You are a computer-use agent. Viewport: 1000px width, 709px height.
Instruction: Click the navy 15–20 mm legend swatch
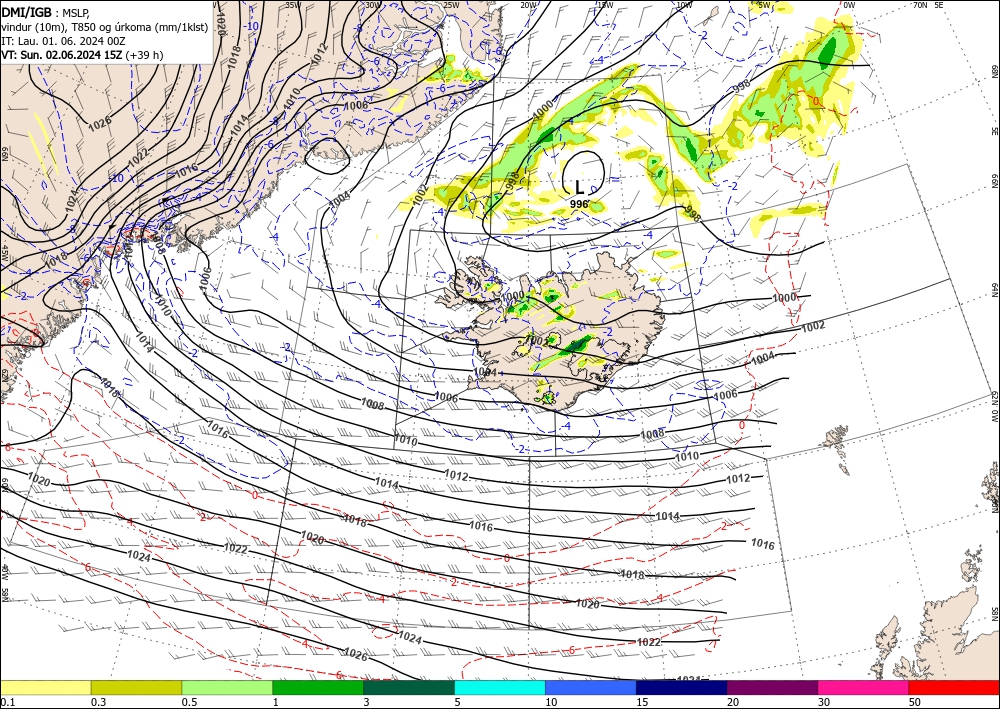pyautogui.click(x=681, y=687)
